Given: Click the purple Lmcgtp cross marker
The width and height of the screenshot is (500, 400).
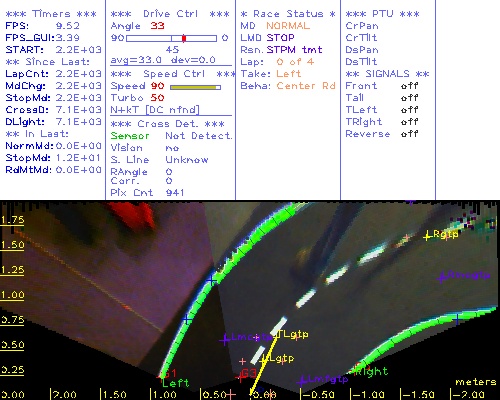Looking at the screenshot, I should click(x=225, y=340).
